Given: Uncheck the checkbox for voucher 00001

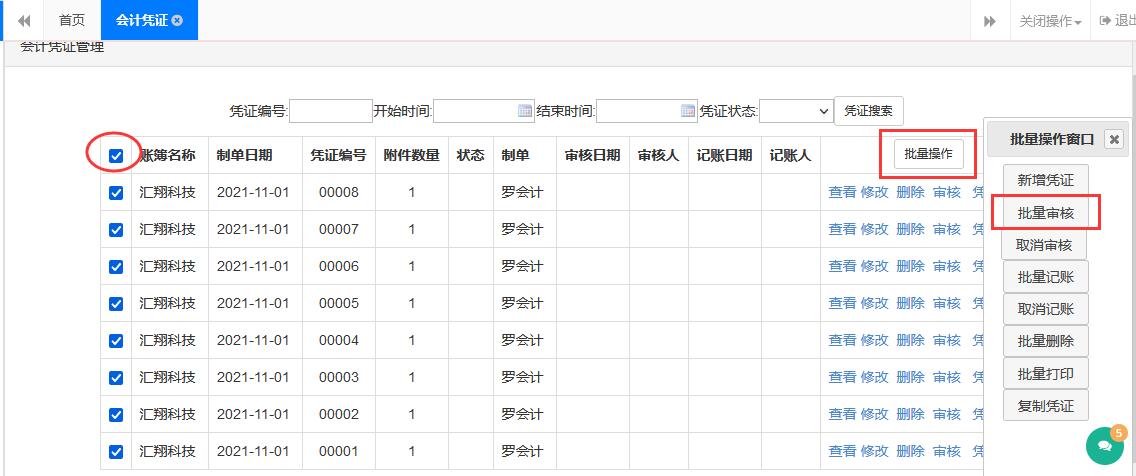Looking at the screenshot, I should [x=116, y=452].
